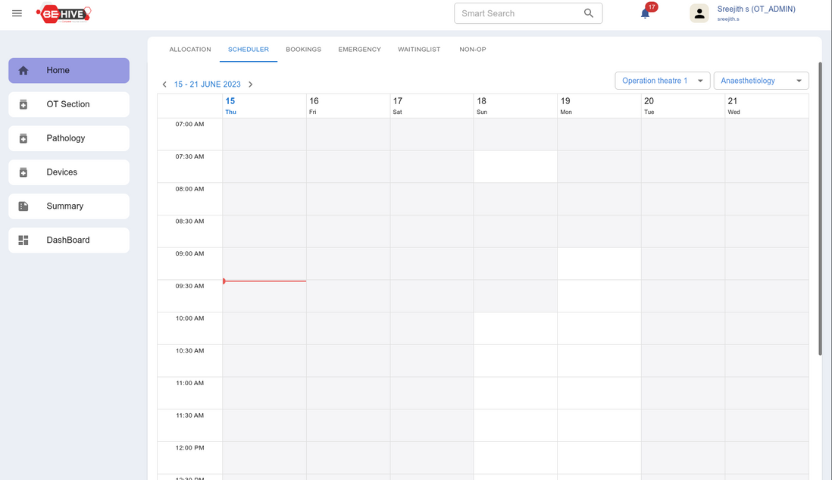832x480 pixels.
Task: Click the 11:00 AM time label
Action: pyautogui.click(x=189, y=383)
